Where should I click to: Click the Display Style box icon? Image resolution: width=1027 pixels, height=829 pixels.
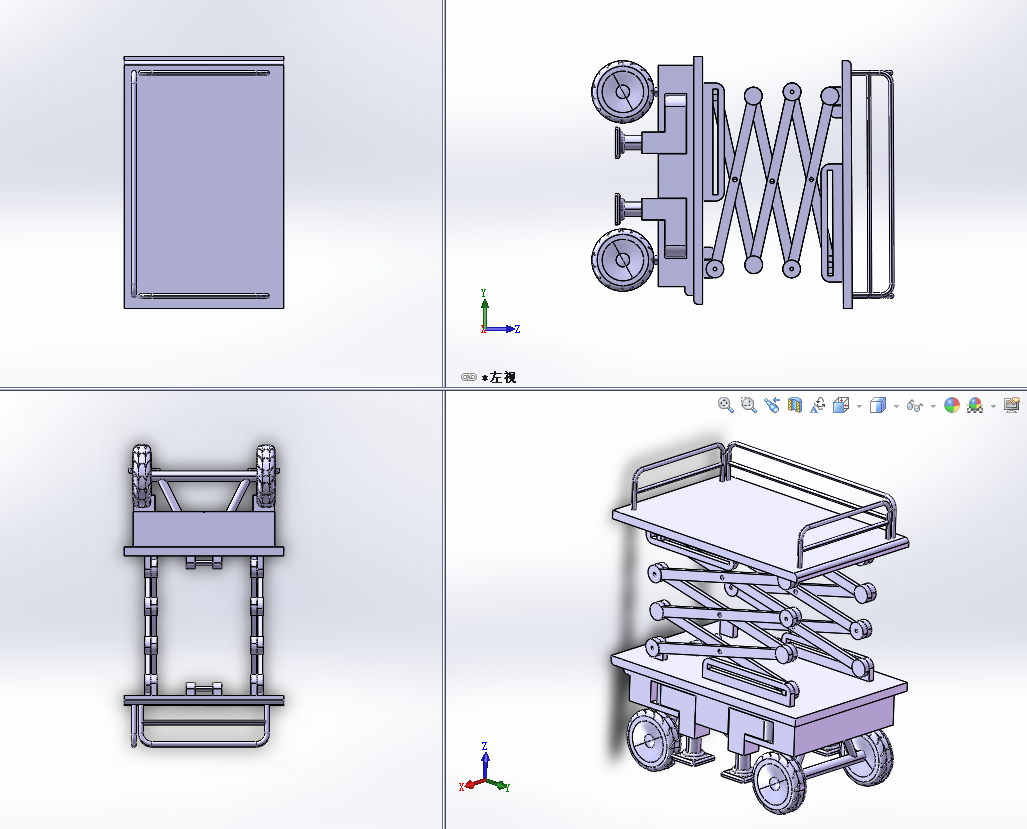pos(878,405)
